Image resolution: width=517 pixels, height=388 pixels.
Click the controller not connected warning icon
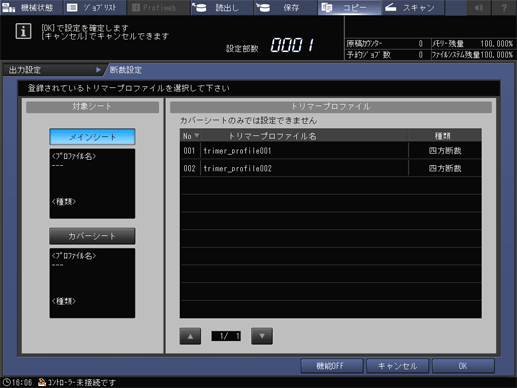pos(42,382)
